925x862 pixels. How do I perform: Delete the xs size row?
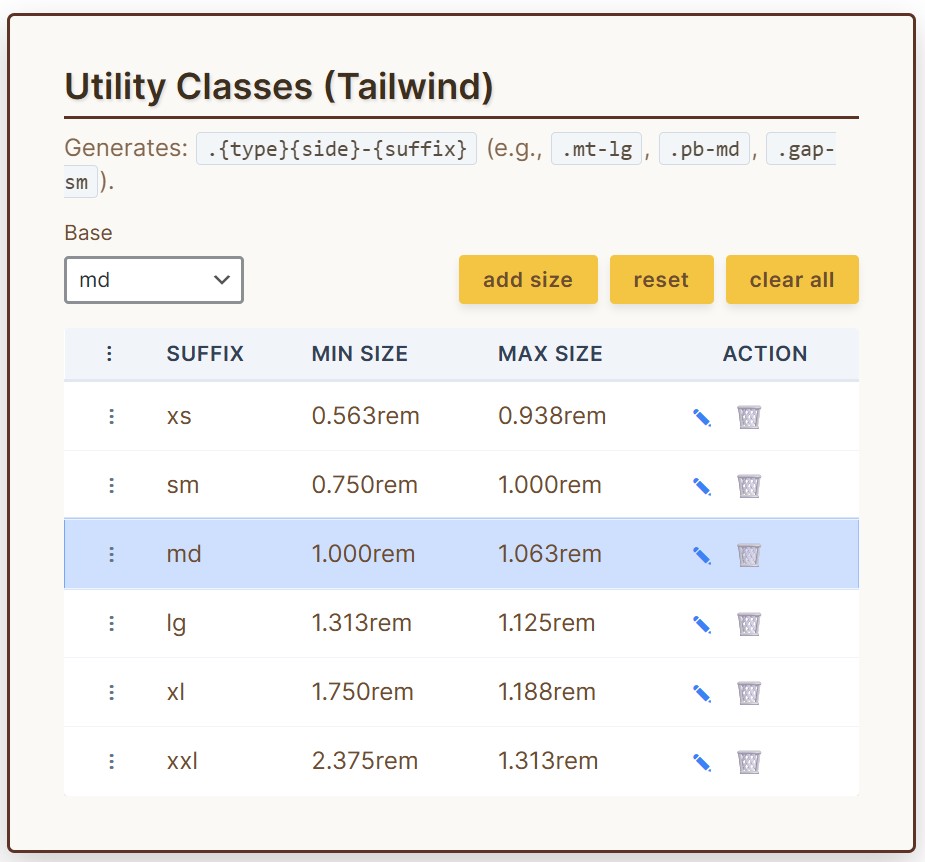pos(749,417)
